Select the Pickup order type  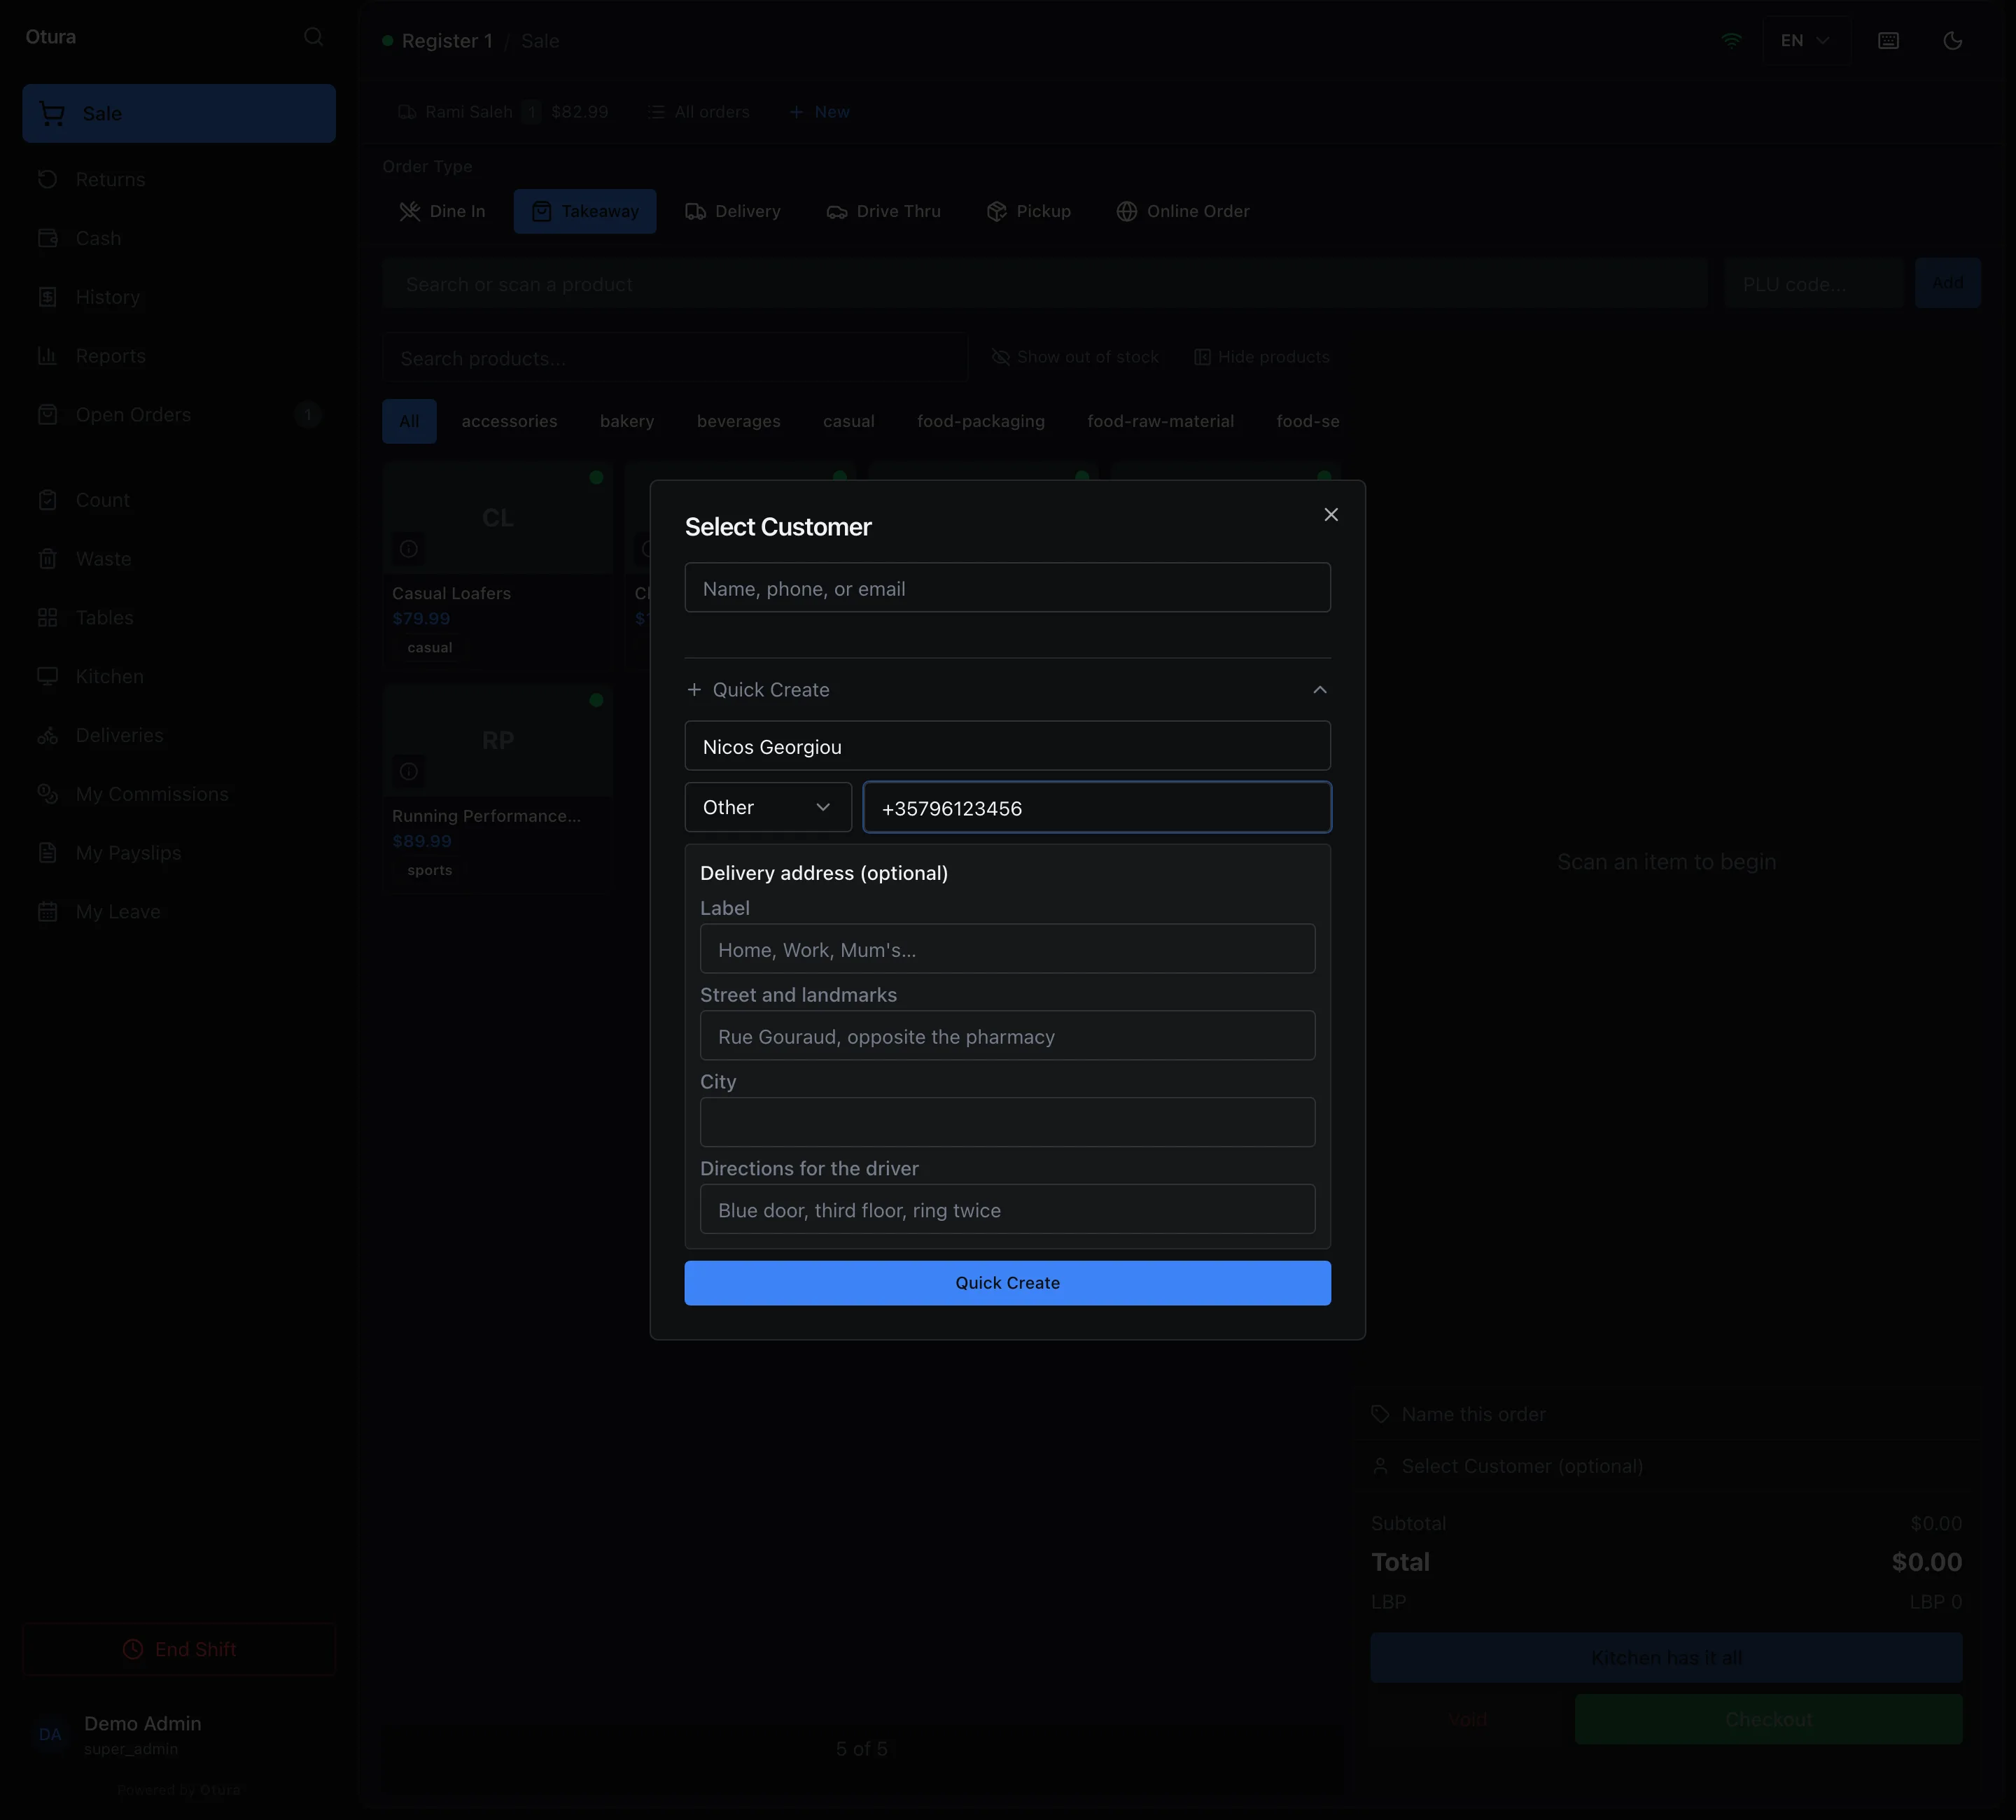(x=1029, y=211)
